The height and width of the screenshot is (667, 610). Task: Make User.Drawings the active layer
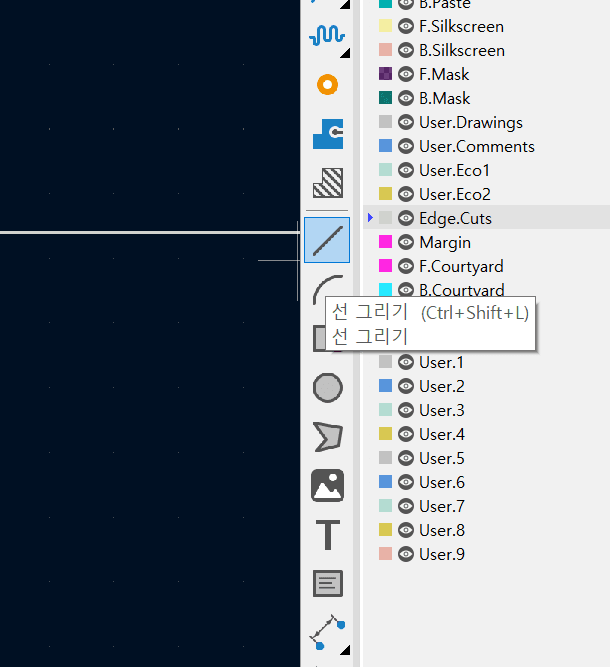click(x=470, y=122)
